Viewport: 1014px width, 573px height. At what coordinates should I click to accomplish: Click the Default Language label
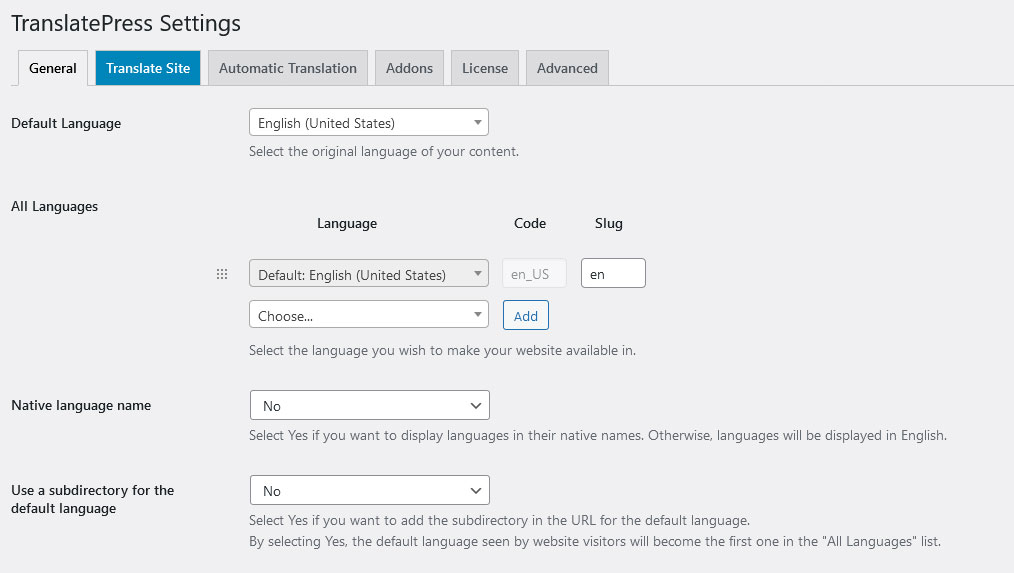tap(66, 124)
